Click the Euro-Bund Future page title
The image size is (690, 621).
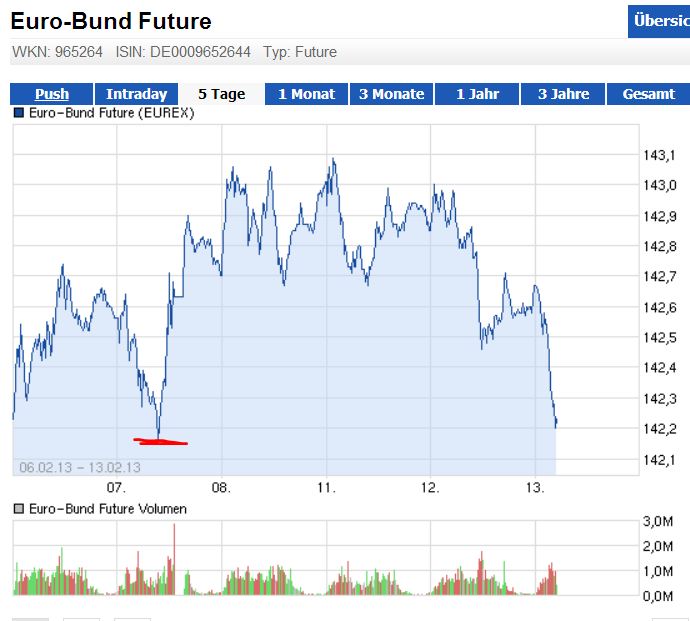coord(111,21)
